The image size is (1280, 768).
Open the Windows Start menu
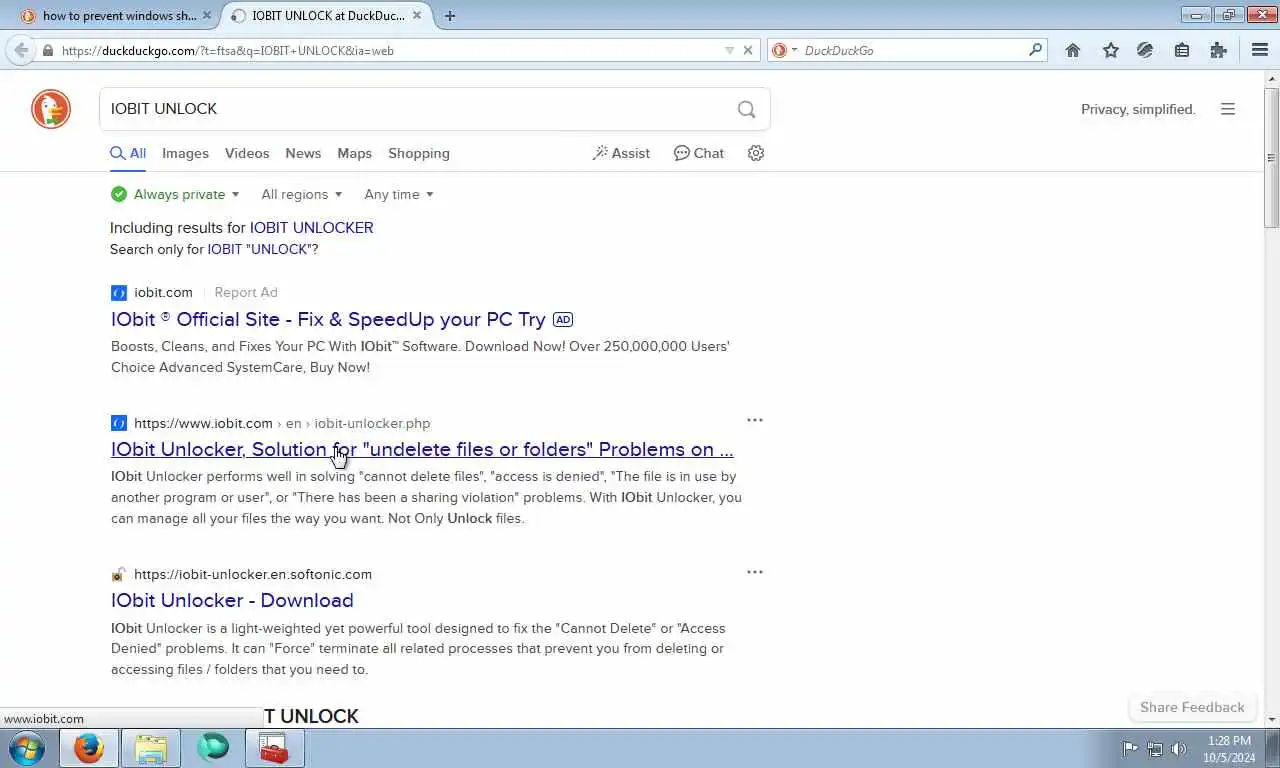tap(26, 748)
